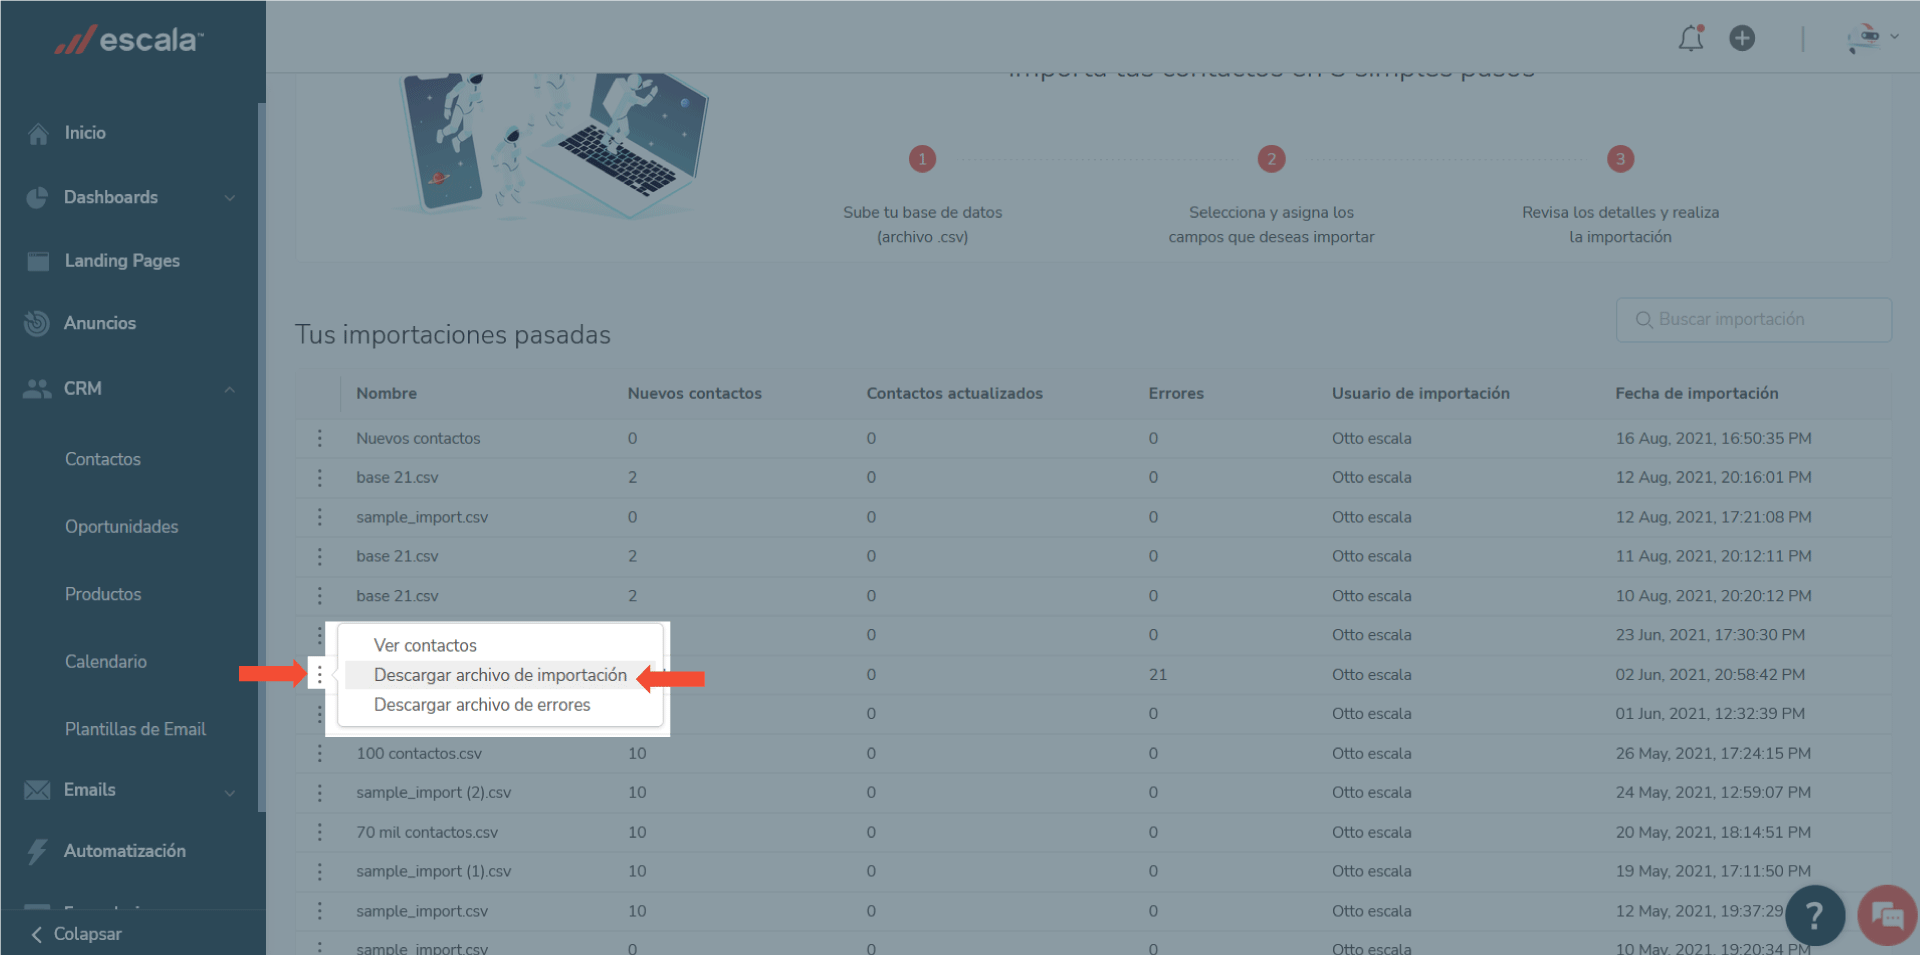This screenshot has height=955, width=1920.
Task: Click the Landing Pages icon
Action: (38, 261)
